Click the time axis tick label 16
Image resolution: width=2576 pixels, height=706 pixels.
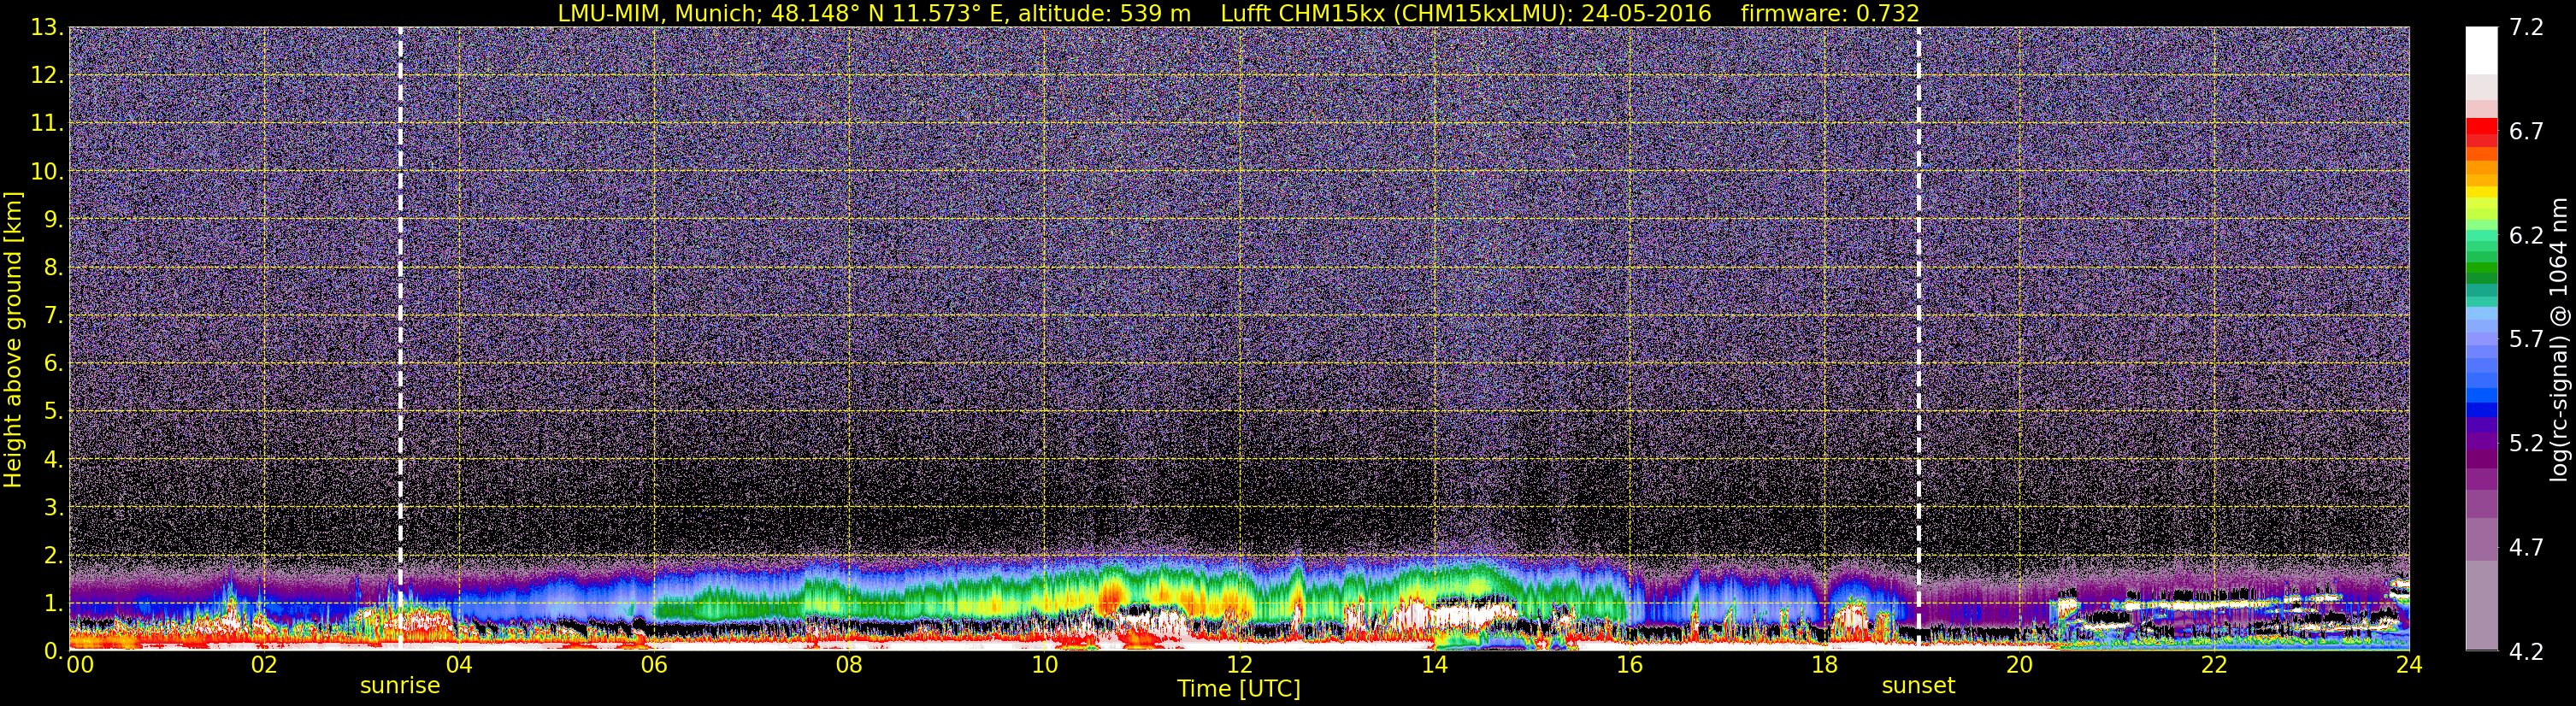coord(1629,665)
